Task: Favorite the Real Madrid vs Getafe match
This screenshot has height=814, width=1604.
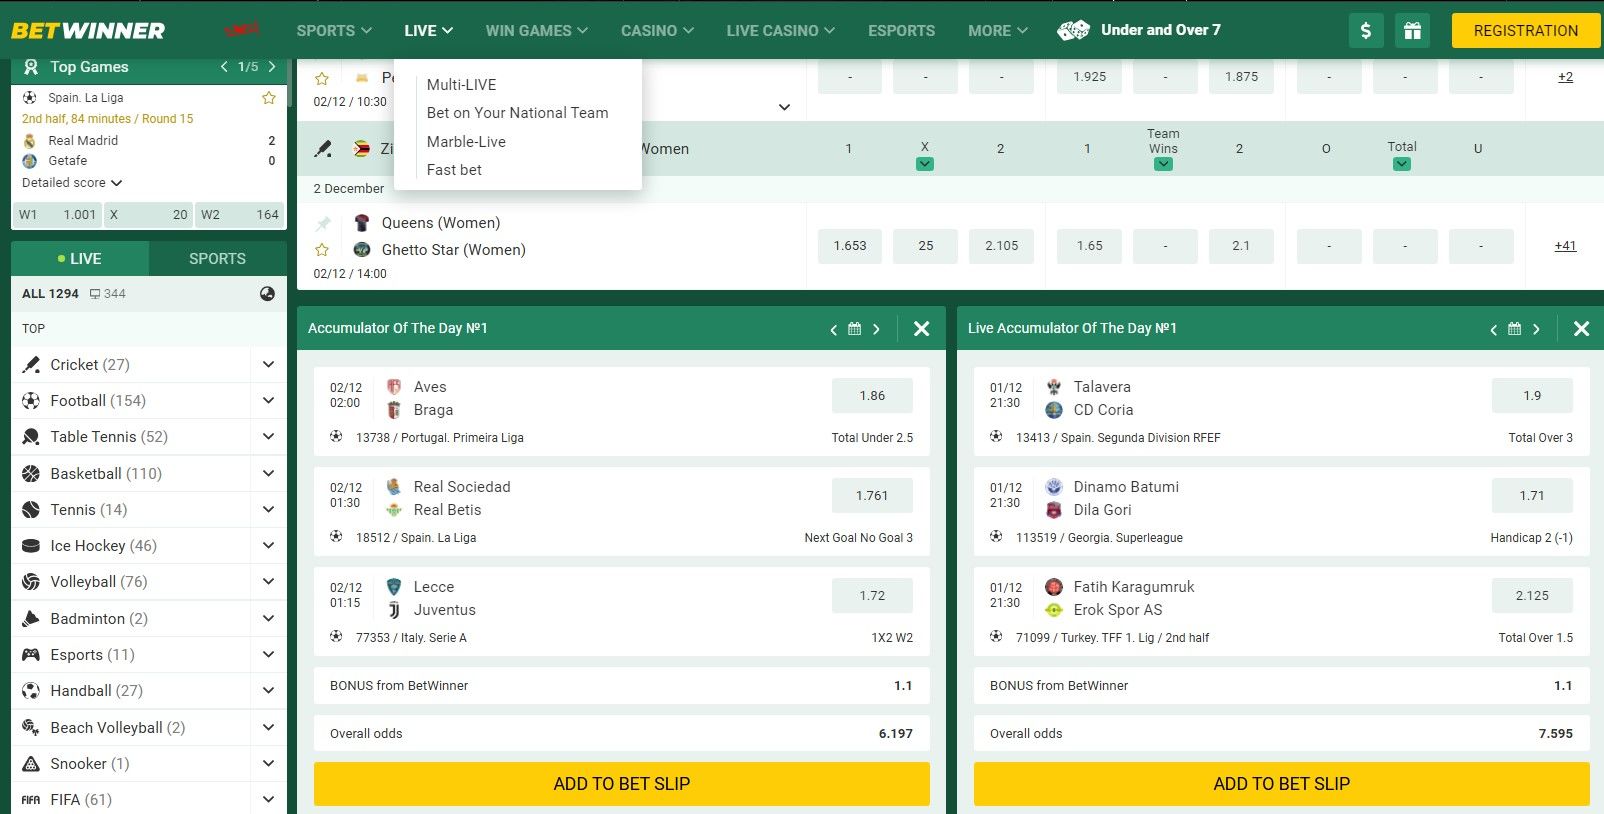Action: click(268, 98)
